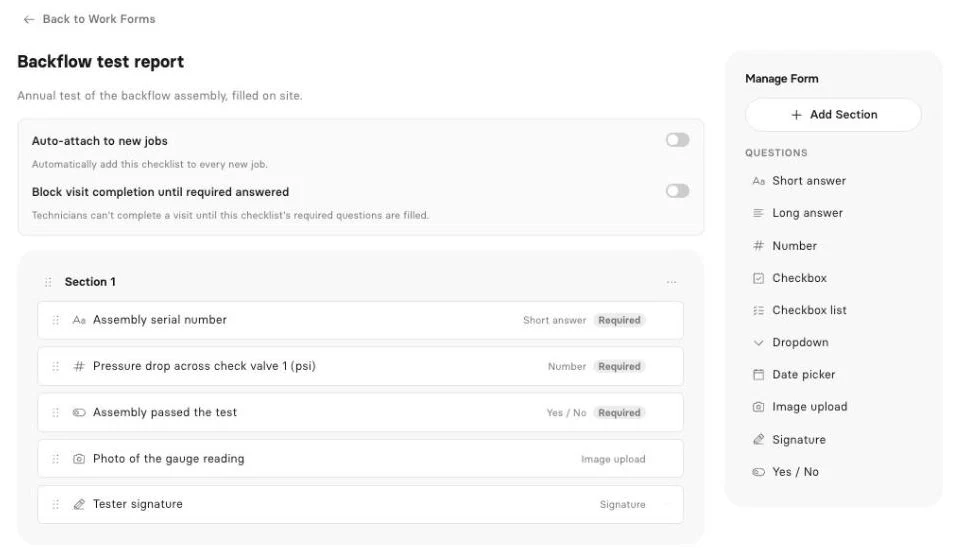Click Image upload type label on photo row

click(x=613, y=459)
